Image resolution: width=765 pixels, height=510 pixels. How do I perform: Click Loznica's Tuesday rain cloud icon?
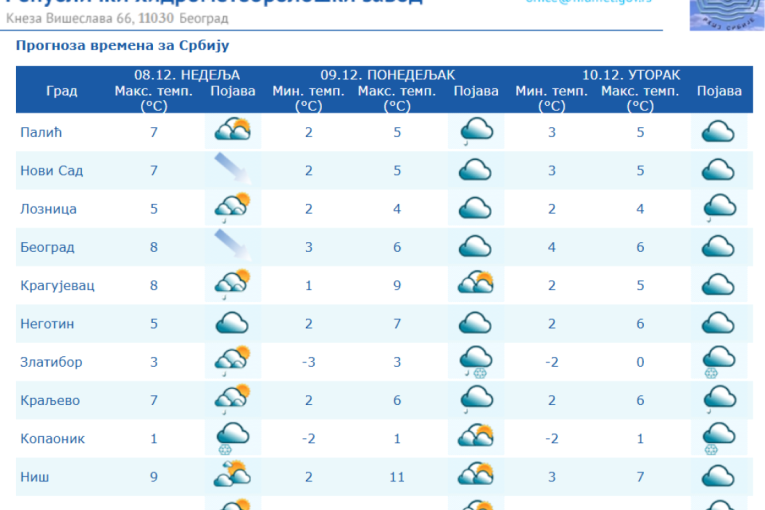718,208
